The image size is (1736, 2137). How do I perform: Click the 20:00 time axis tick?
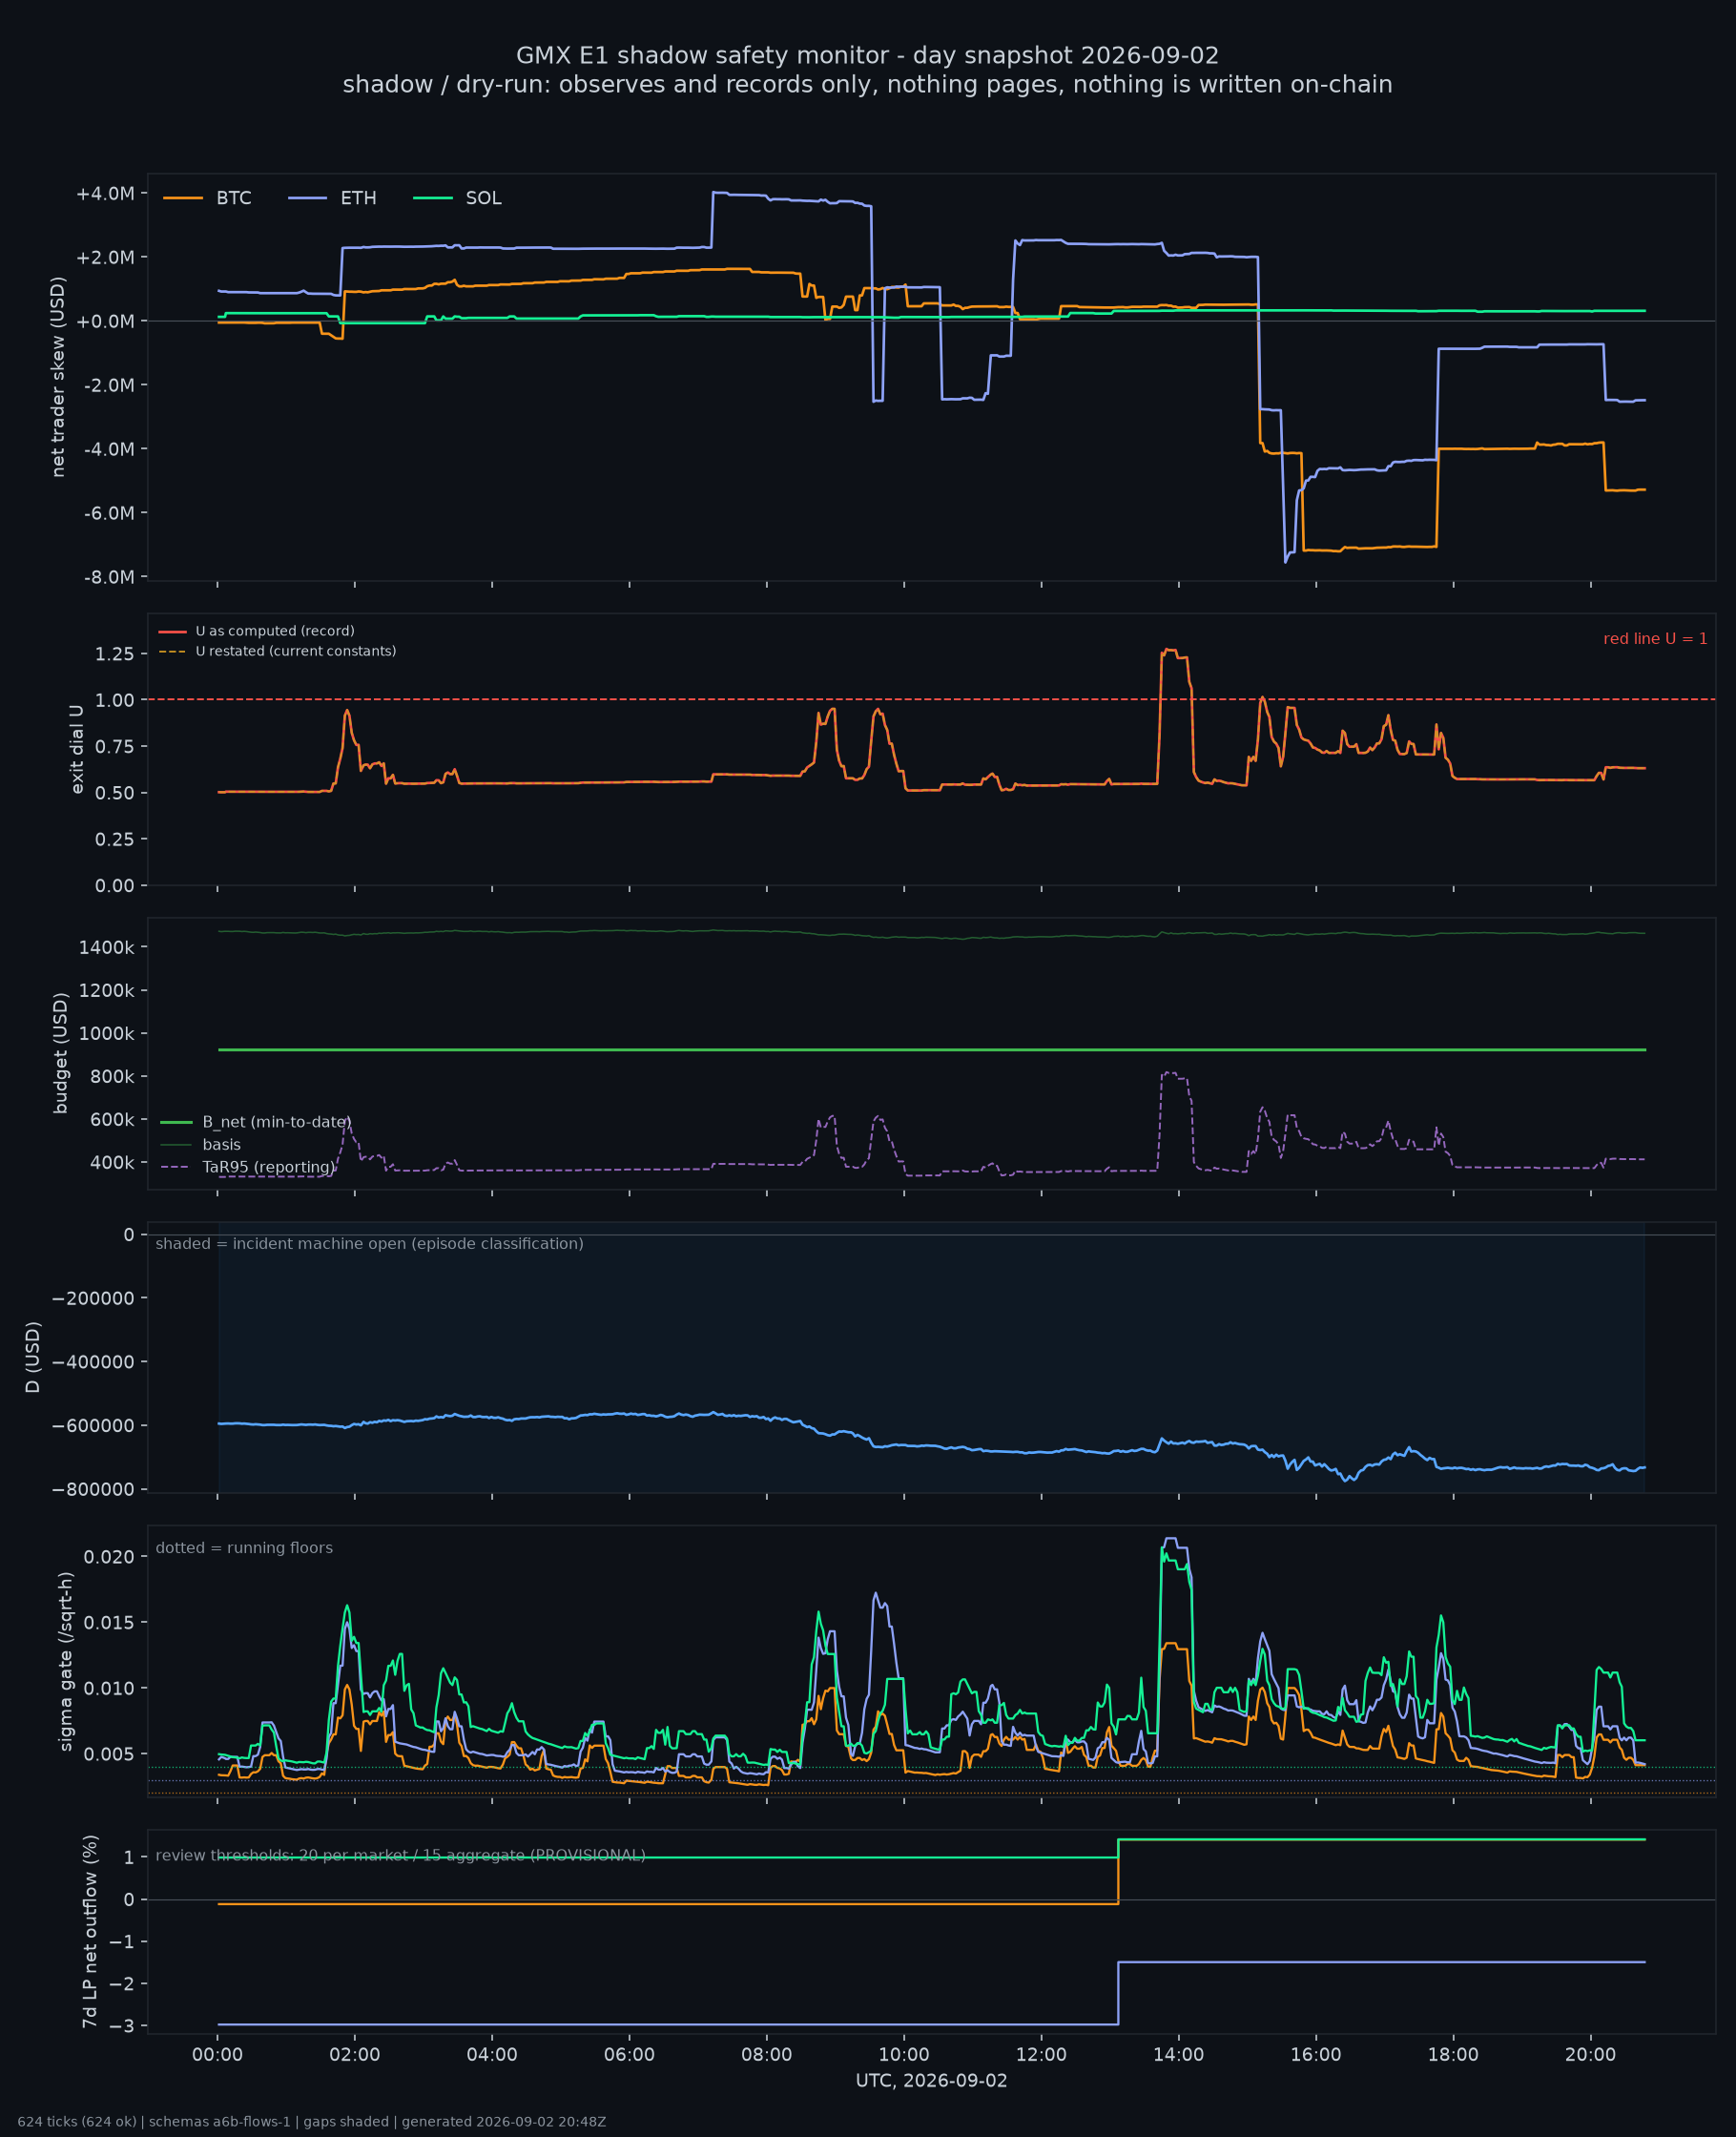click(x=1590, y=2055)
